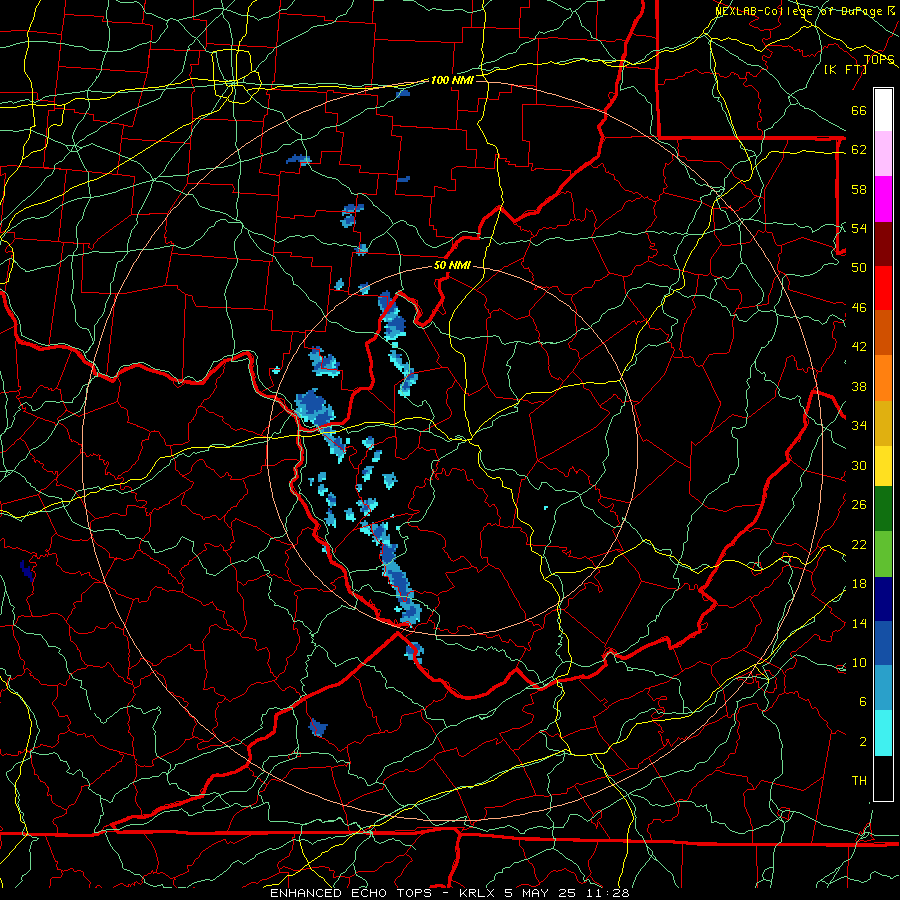Choose the cyan legend band
This screenshot has width=900, height=900.
point(883,733)
